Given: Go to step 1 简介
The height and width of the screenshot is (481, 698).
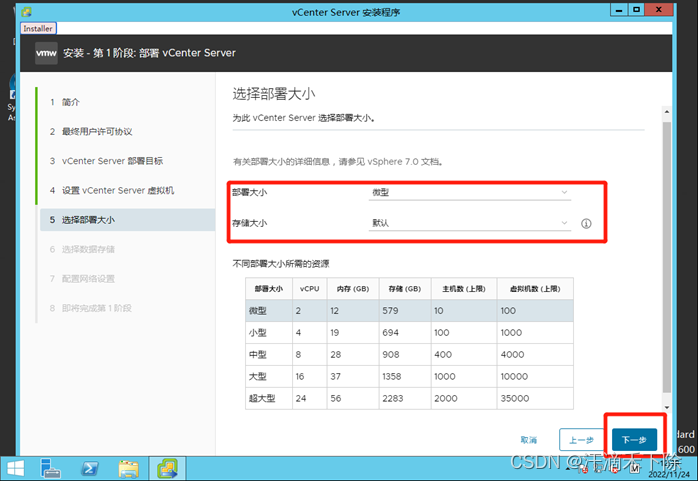Looking at the screenshot, I should click(70, 102).
